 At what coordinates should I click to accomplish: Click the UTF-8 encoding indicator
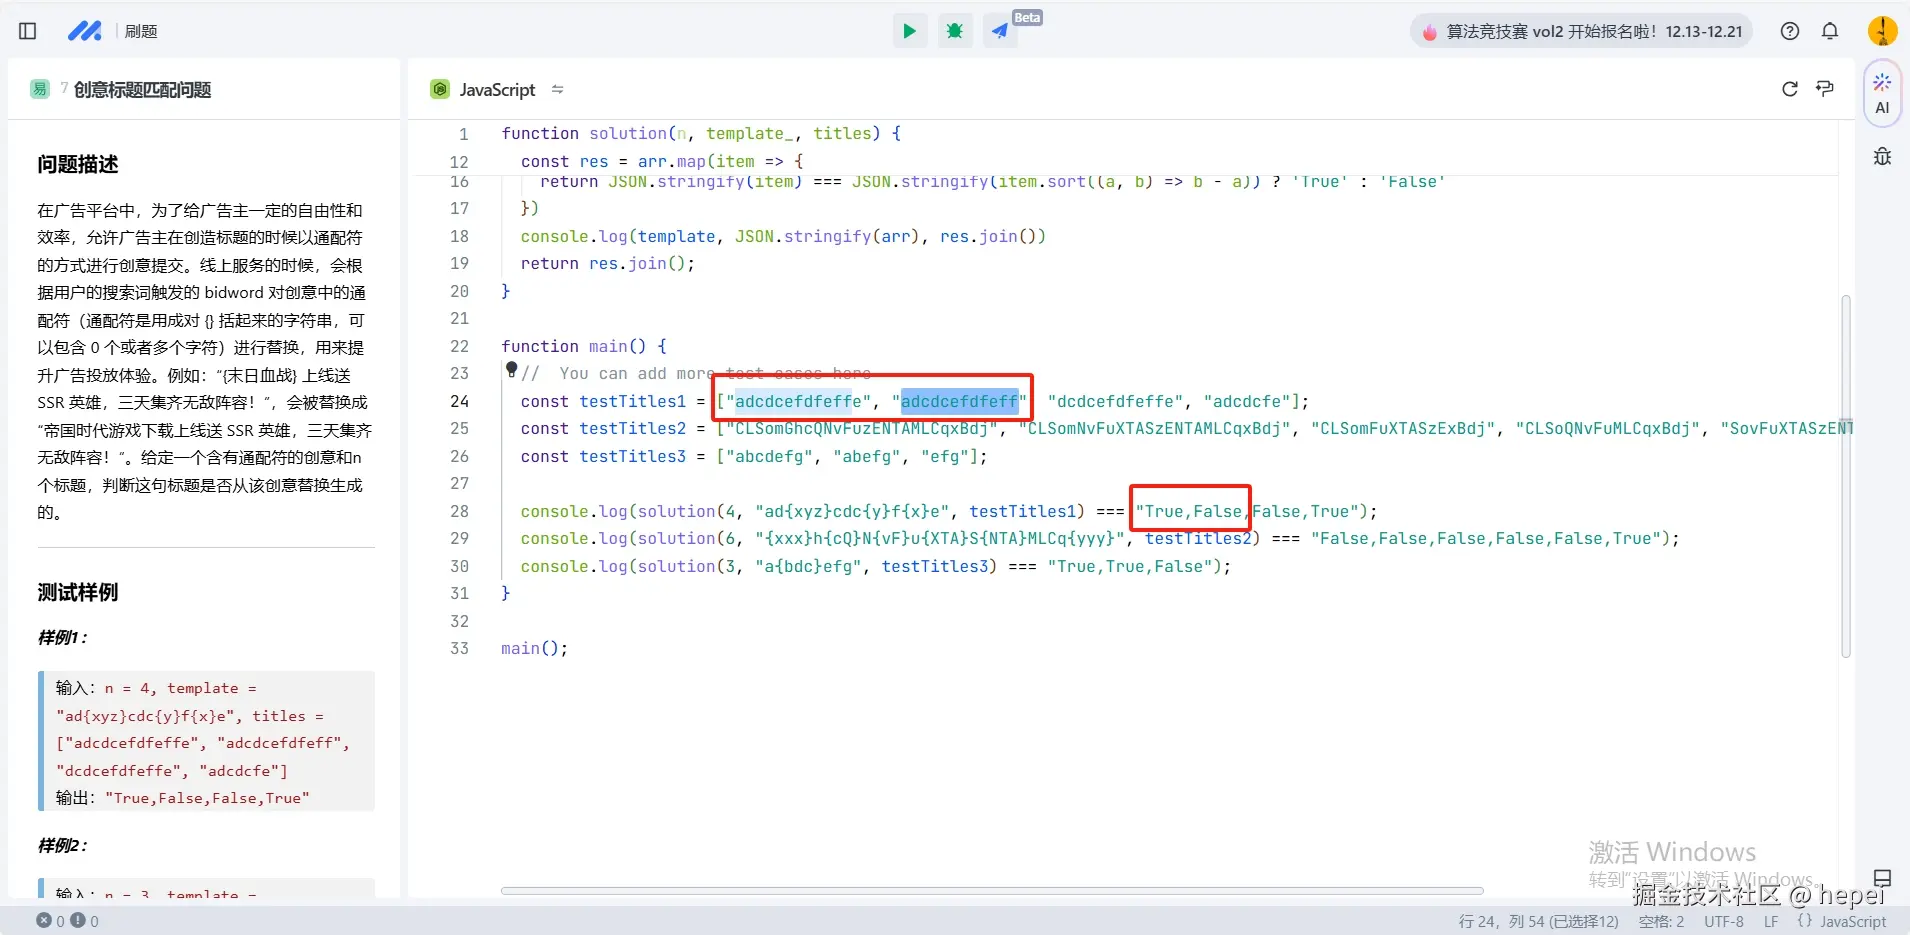coord(1723,921)
